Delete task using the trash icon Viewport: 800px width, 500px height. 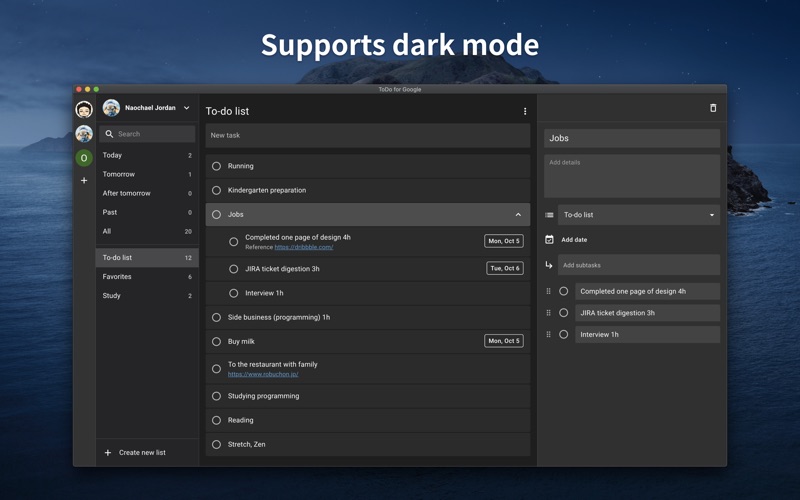click(x=713, y=108)
